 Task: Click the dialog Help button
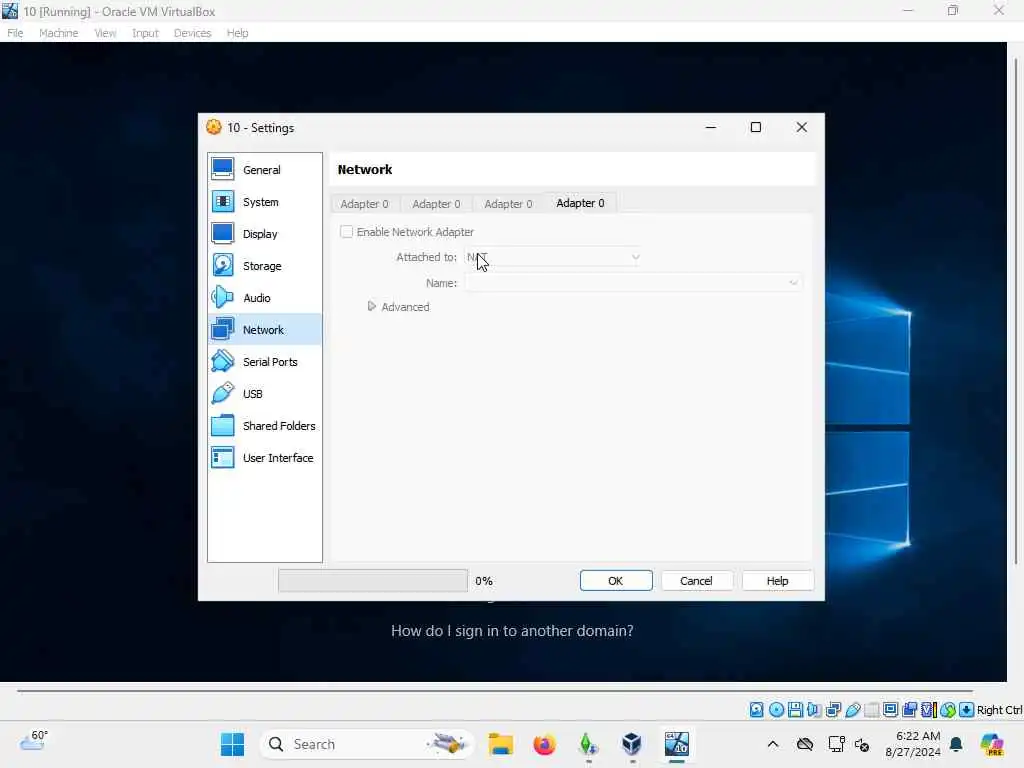point(777,581)
